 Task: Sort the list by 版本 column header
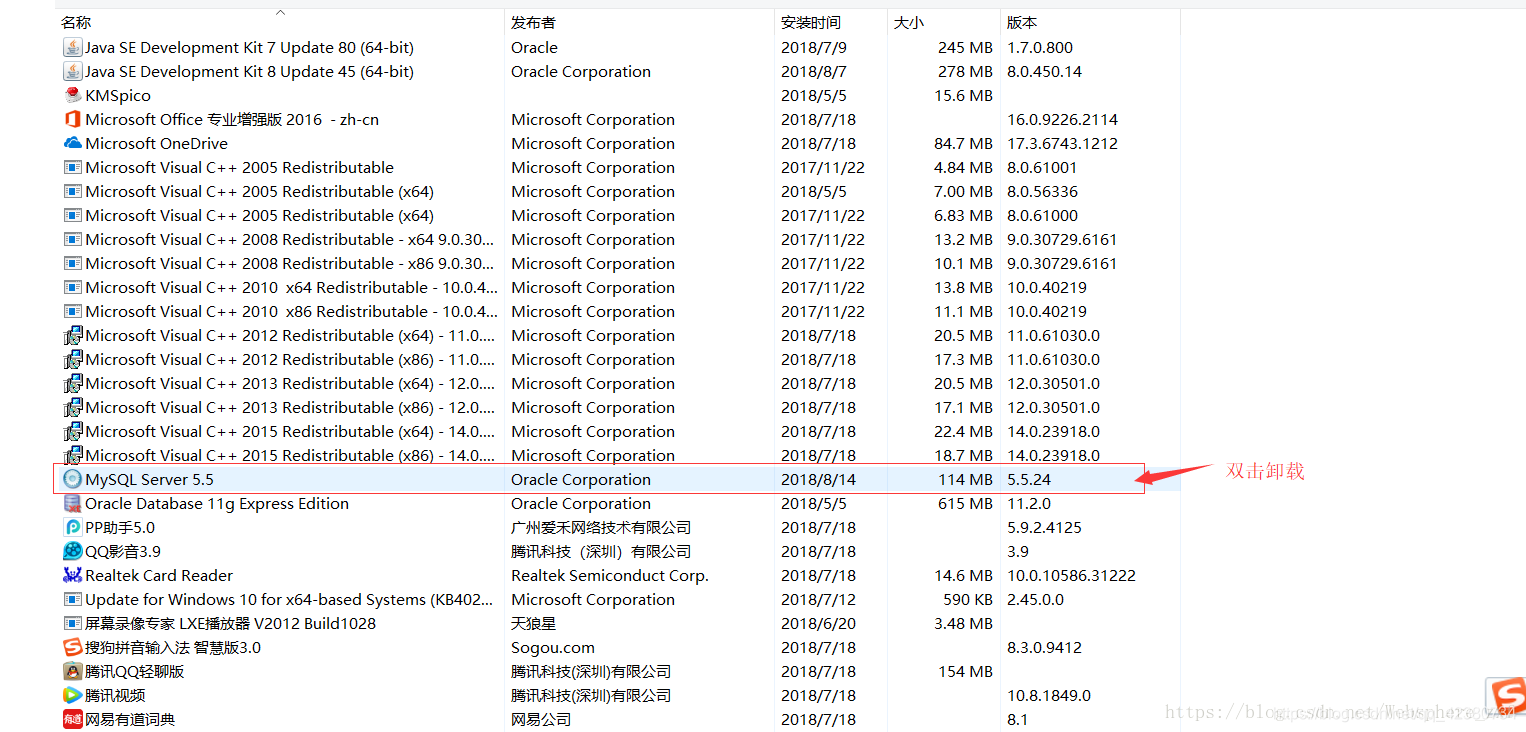point(1019,22)
